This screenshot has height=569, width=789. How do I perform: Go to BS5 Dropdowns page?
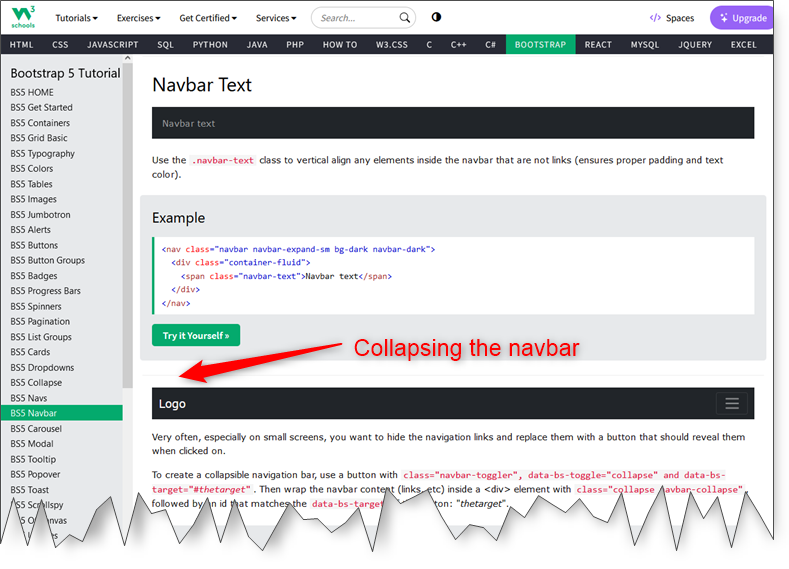click(42, 367)
